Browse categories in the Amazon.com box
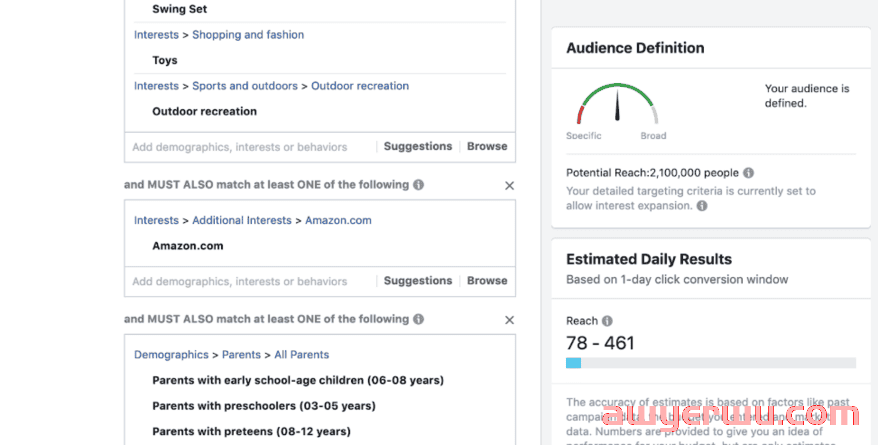The image size is (878, 445). coord(487,281)
